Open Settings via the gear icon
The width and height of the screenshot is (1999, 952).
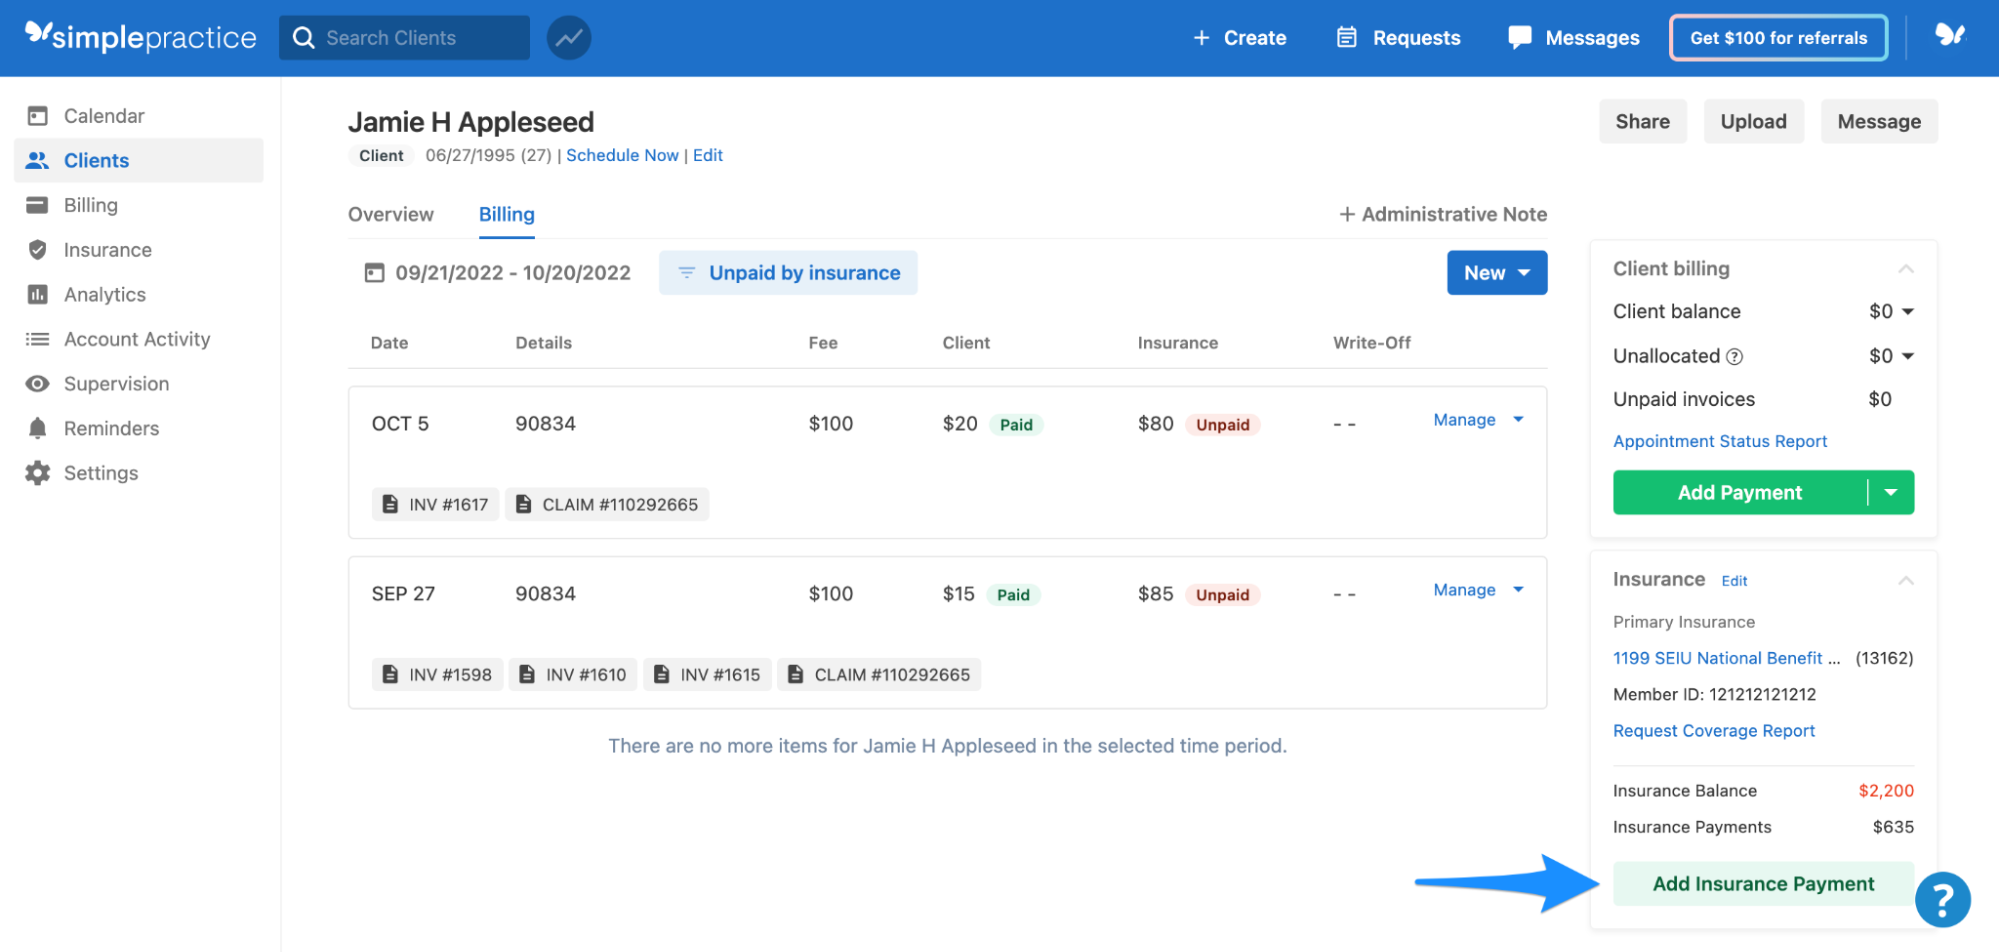pyautogui.click(x=37, y=472)
